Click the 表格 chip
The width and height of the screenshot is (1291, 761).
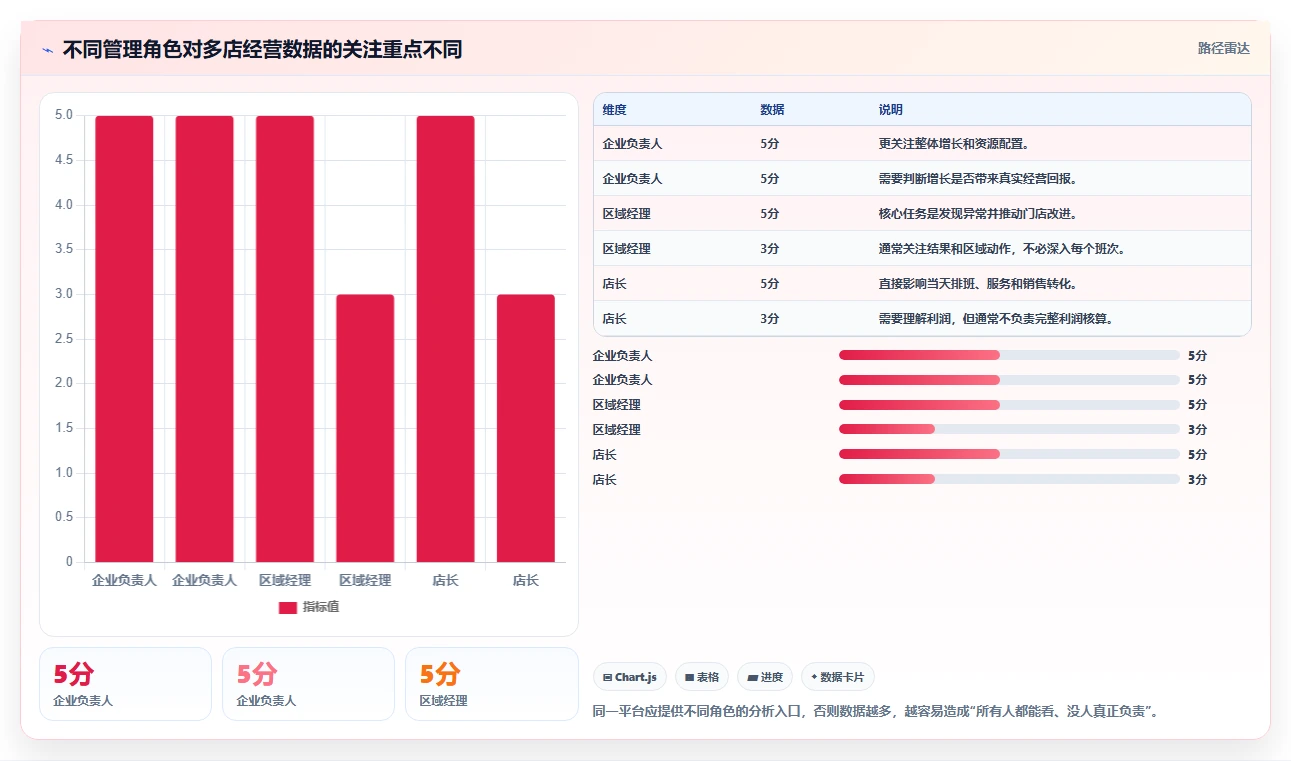(702, 677)
